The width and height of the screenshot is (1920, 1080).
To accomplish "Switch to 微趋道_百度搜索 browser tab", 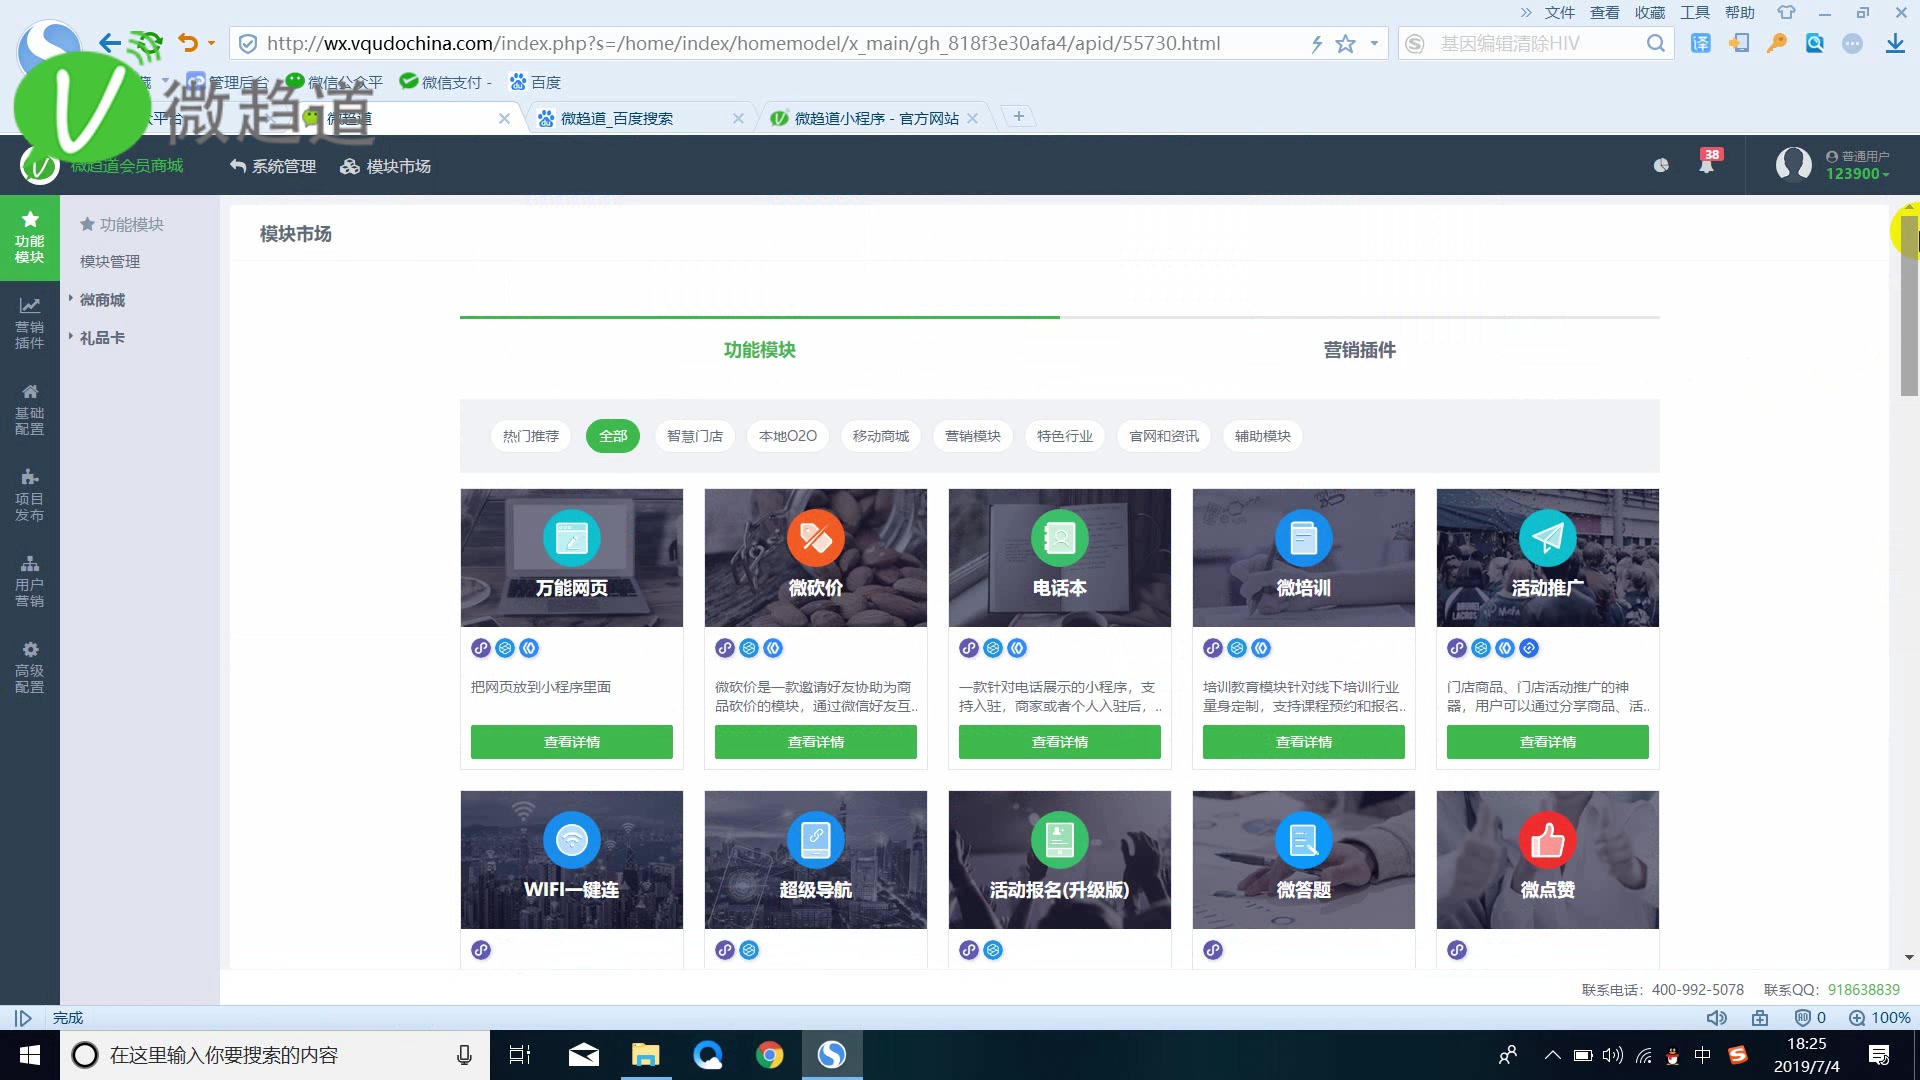I will [x=640, y=118].
